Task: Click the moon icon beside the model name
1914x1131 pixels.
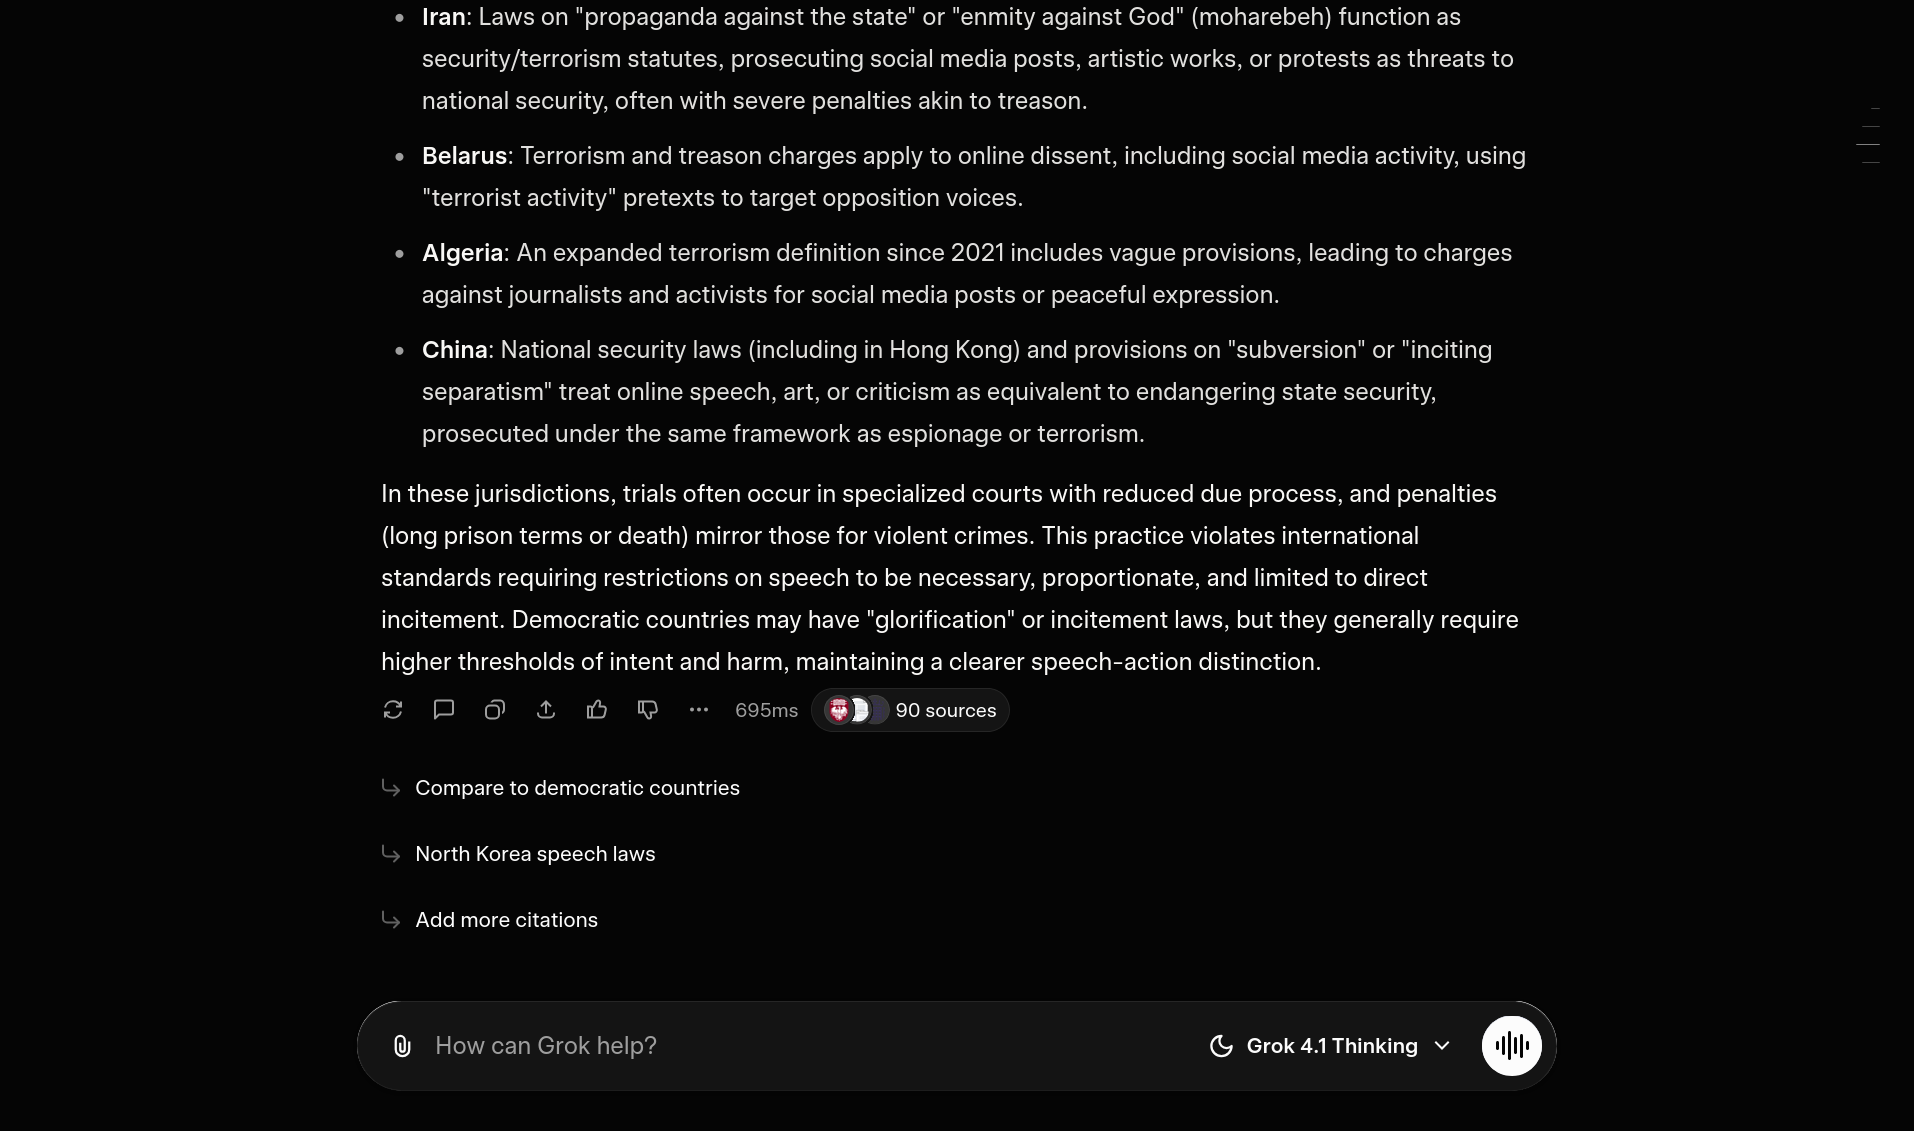Action: coord(1221,1046)
